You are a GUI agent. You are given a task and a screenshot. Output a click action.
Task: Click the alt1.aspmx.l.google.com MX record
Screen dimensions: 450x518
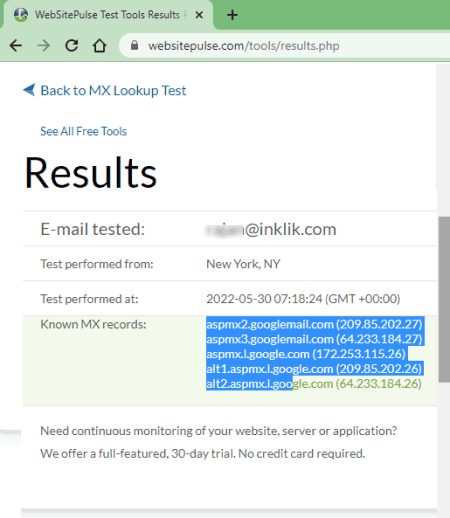[x=314, y=369]
